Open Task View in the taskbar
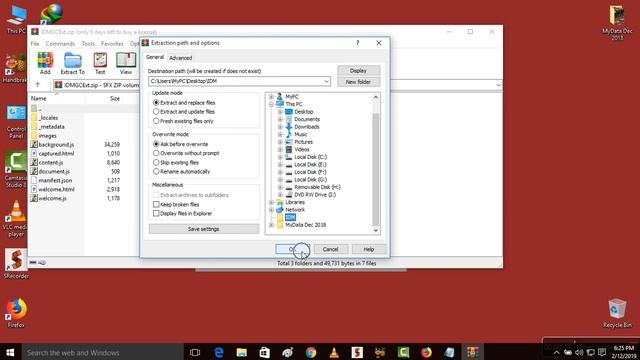Viewport: 640px width, 360px height. [195, 352]
